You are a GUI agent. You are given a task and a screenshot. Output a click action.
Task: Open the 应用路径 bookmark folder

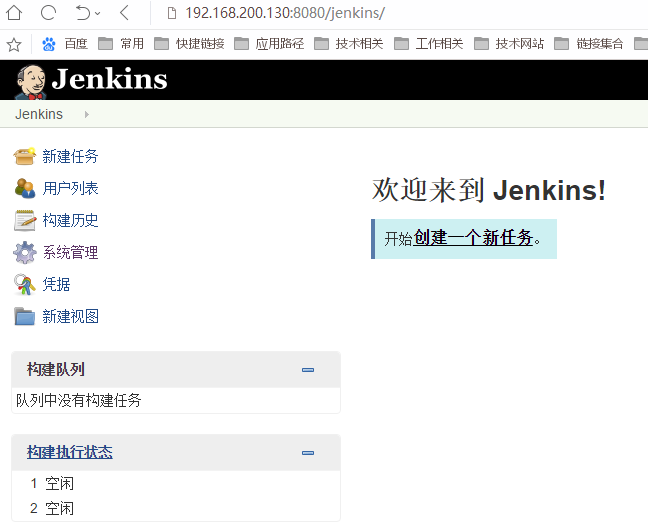pos(269,43)
